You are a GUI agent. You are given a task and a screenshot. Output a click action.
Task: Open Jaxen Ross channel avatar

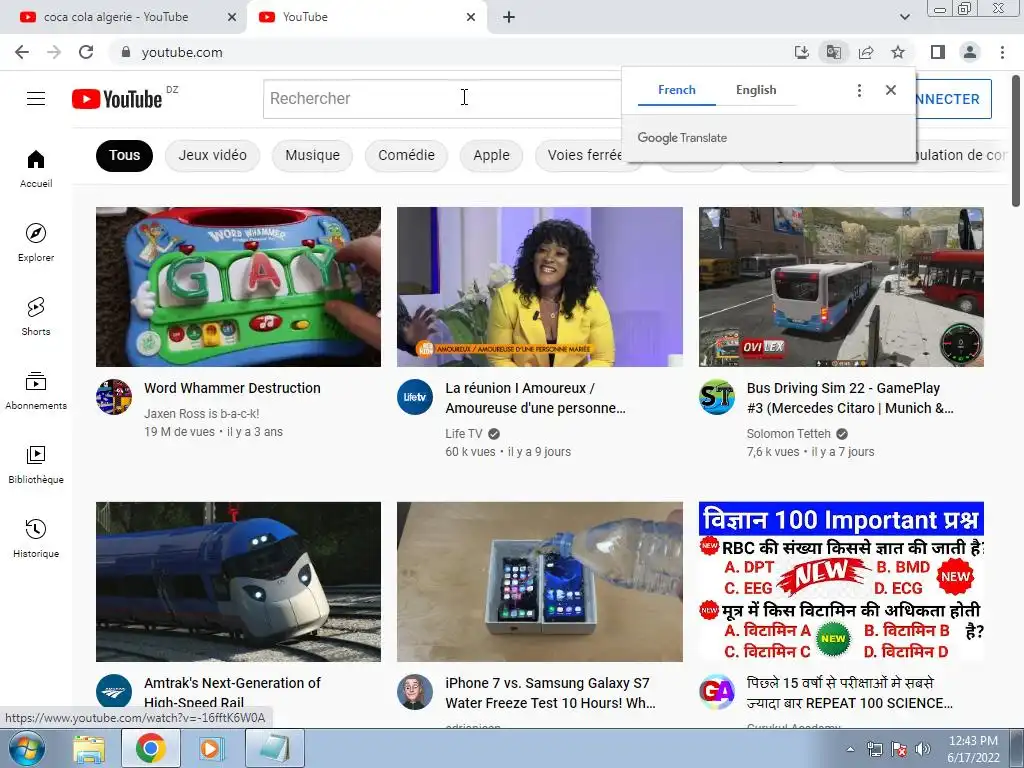(114, 396)
